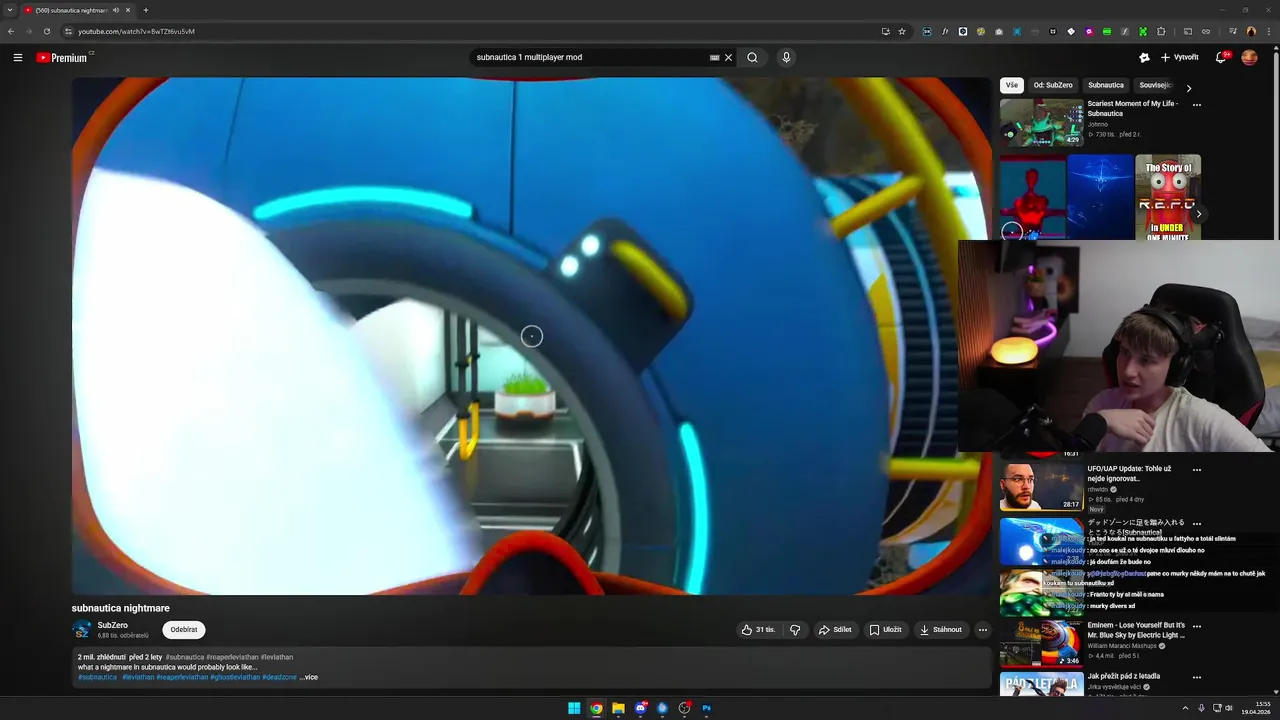Go back in Chrome

[11, 31]
